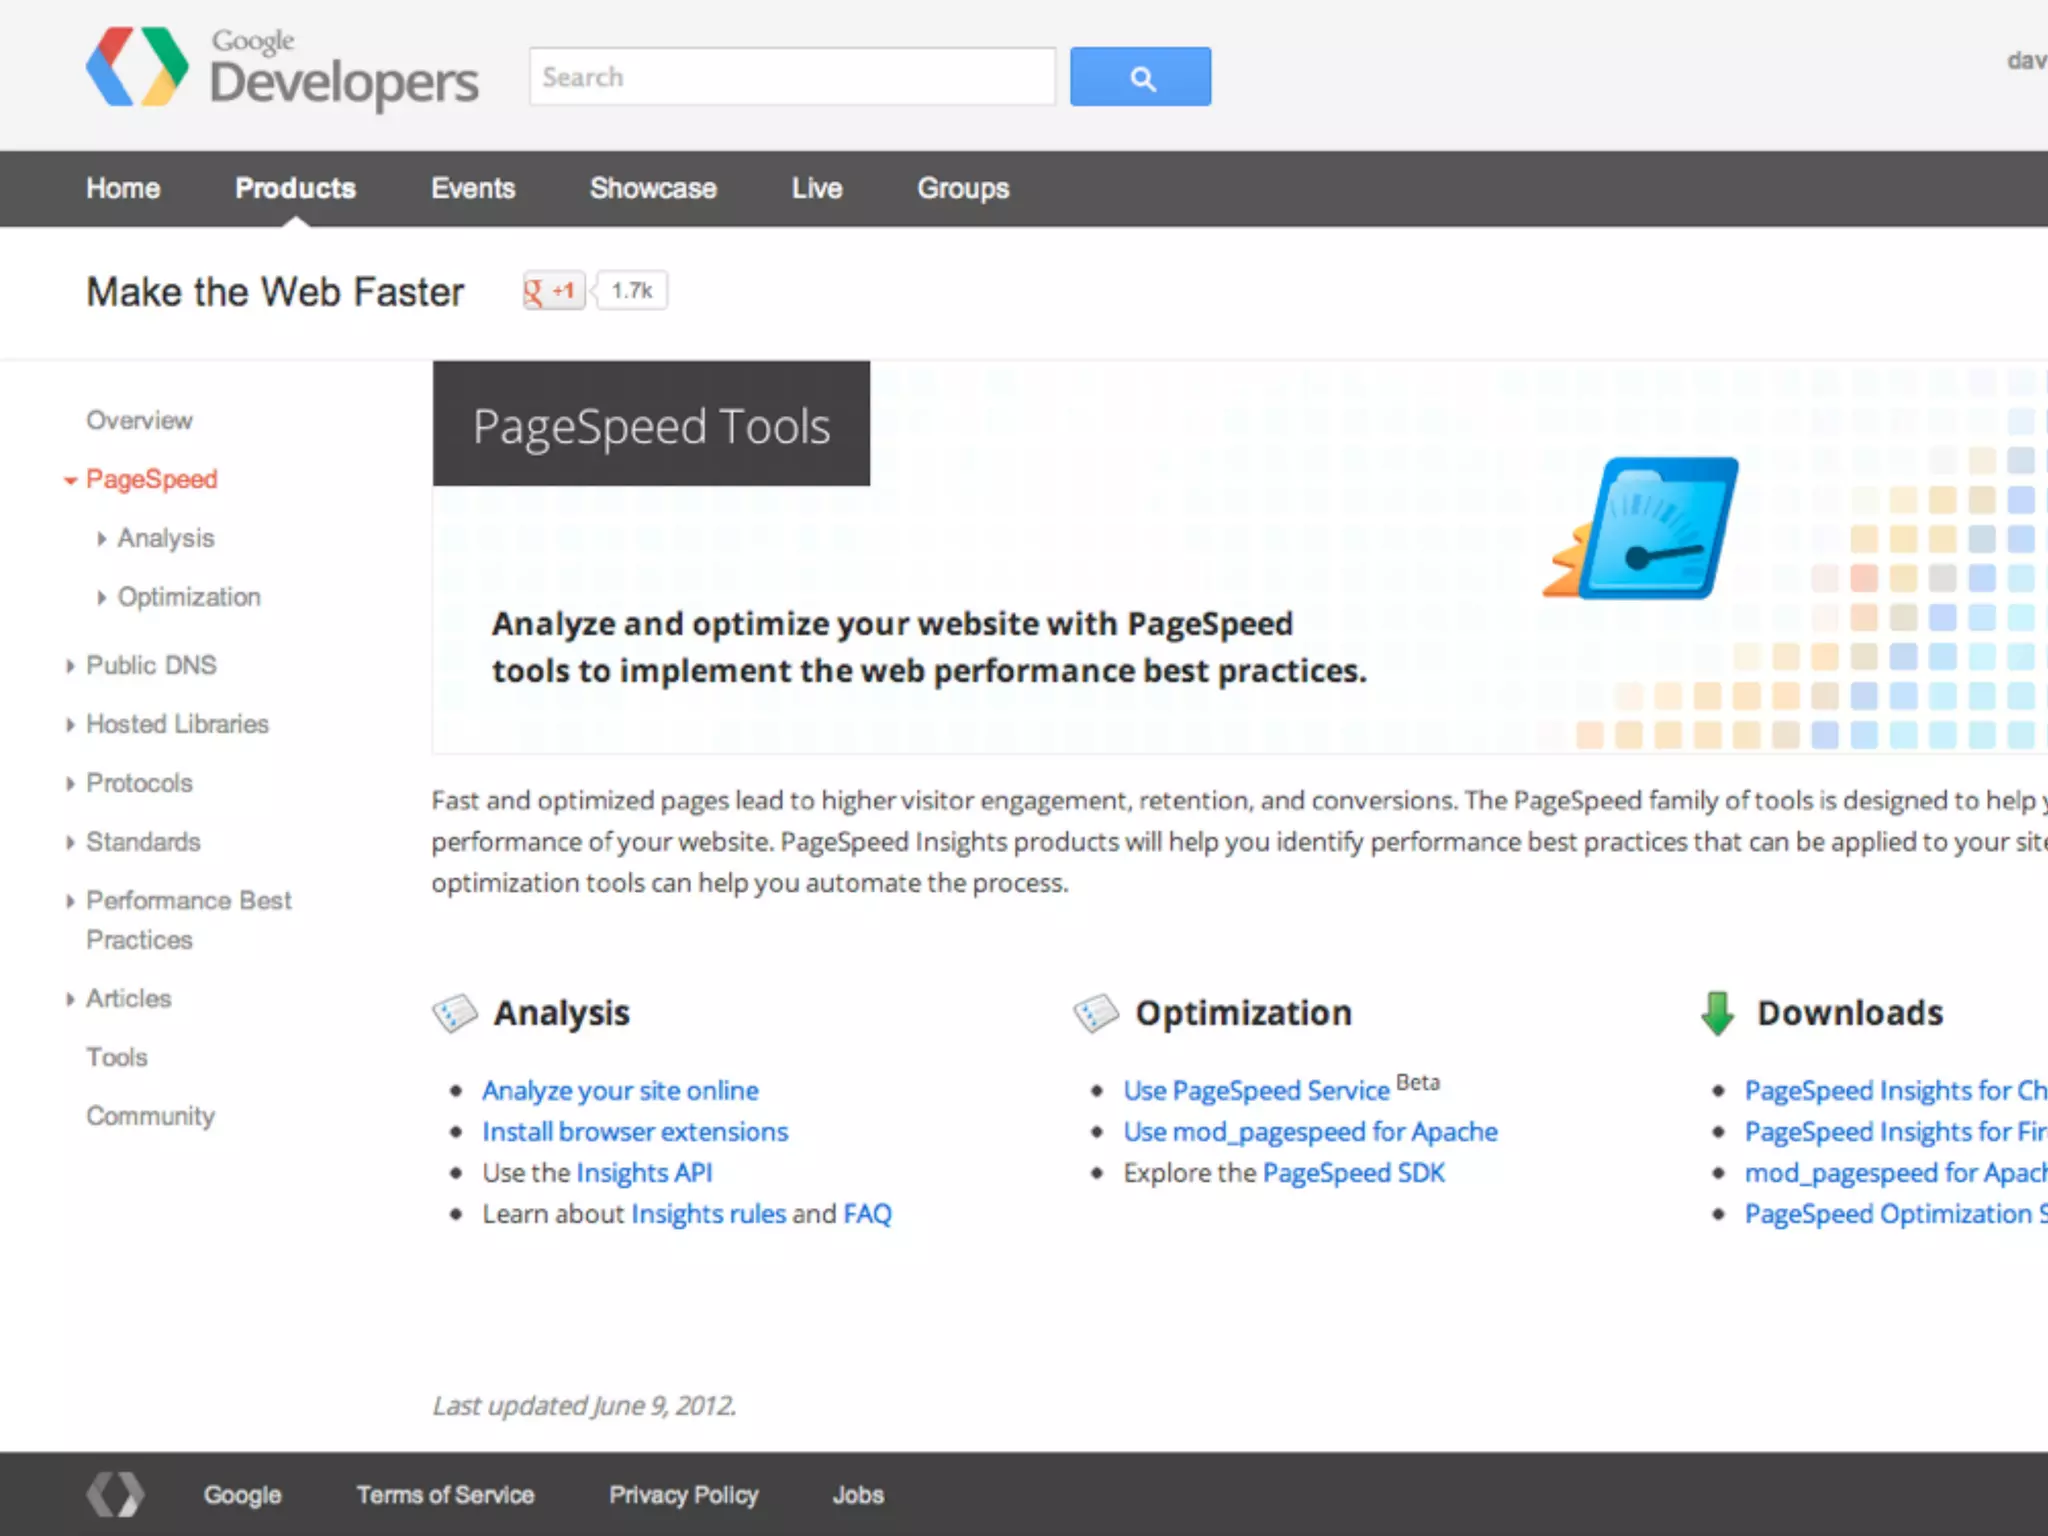
Task: Click the grey footer Developers logo
Action: coord(115,1494)
